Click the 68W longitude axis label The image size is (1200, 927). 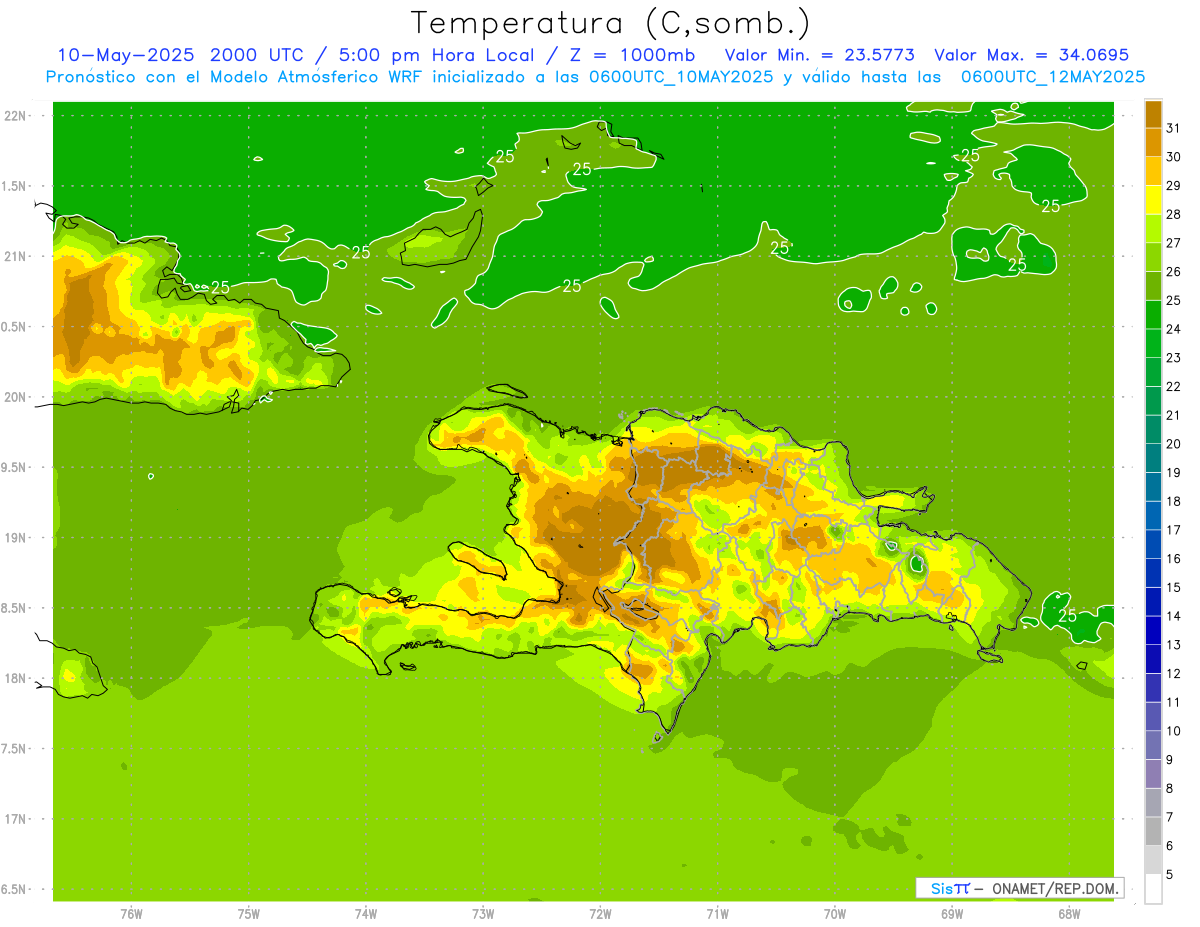(1069, 914)
